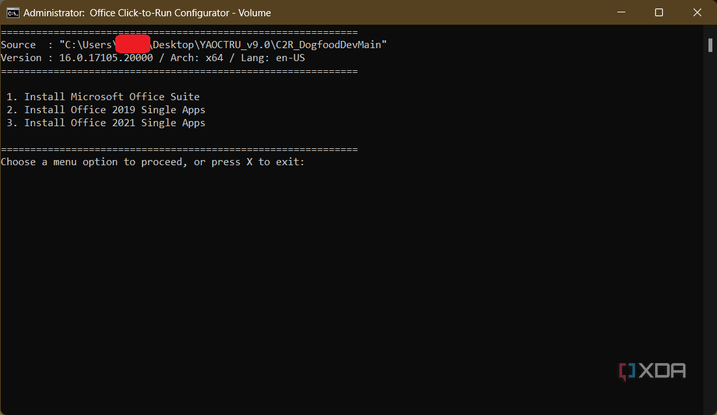Image resolution: width=717 pixels, height=415 pixels.
Task: Click the Source path line text
Action: point(194,45)
